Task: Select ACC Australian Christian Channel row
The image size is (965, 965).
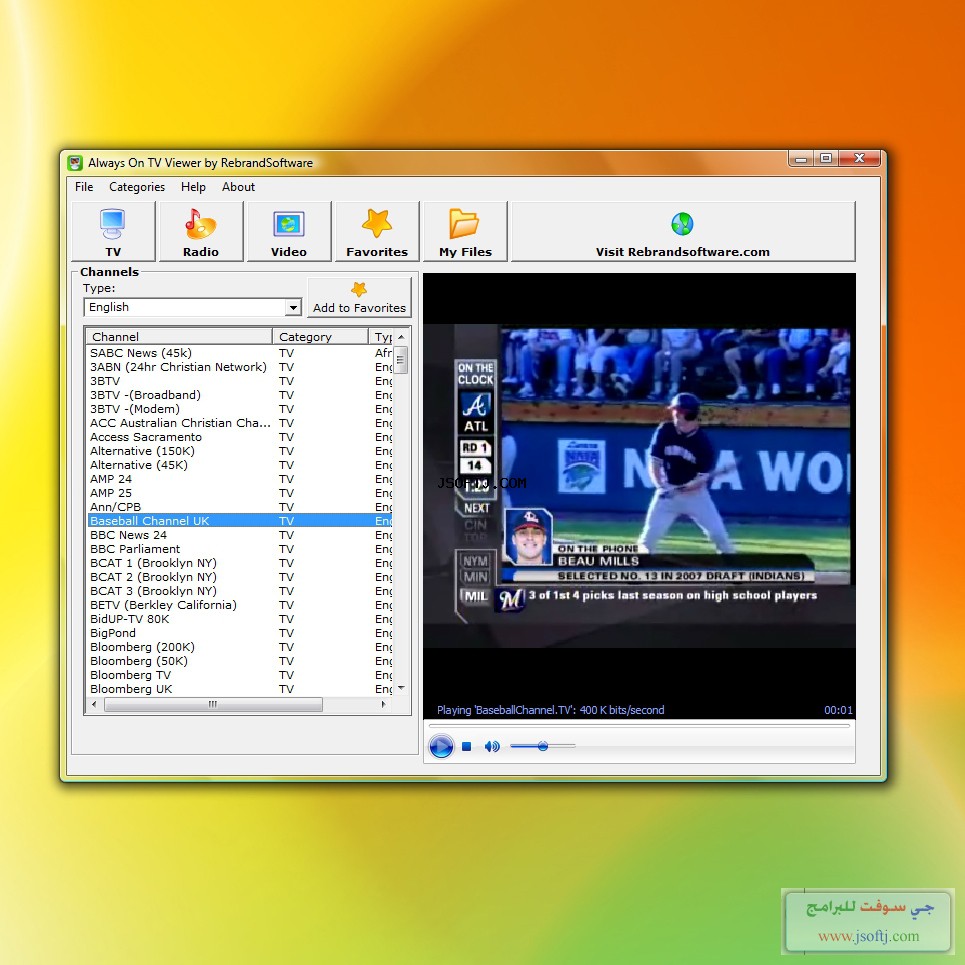Action: tap(239, 423)
